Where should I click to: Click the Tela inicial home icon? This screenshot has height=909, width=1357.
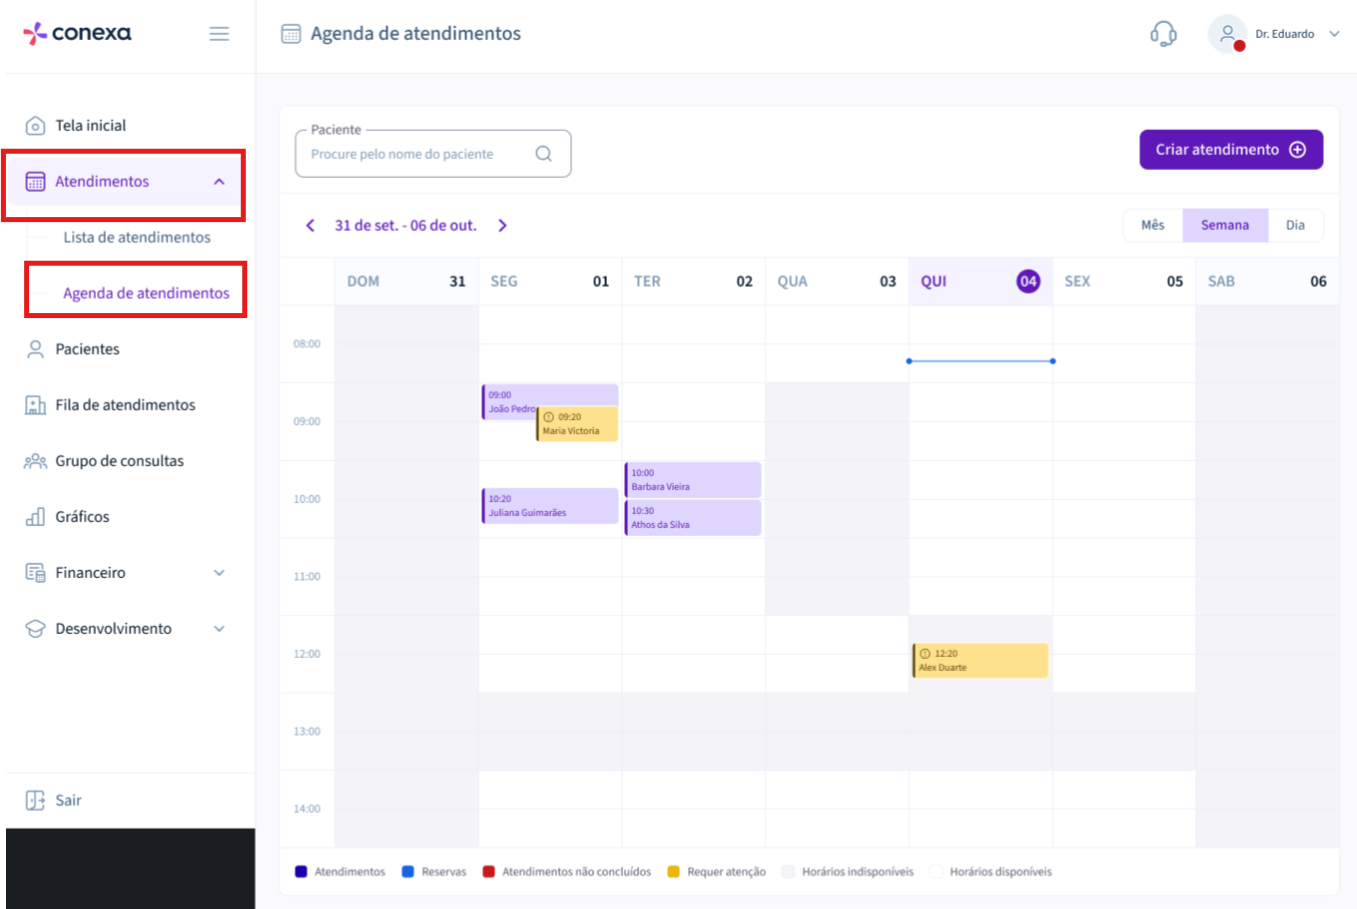point(35,126)
